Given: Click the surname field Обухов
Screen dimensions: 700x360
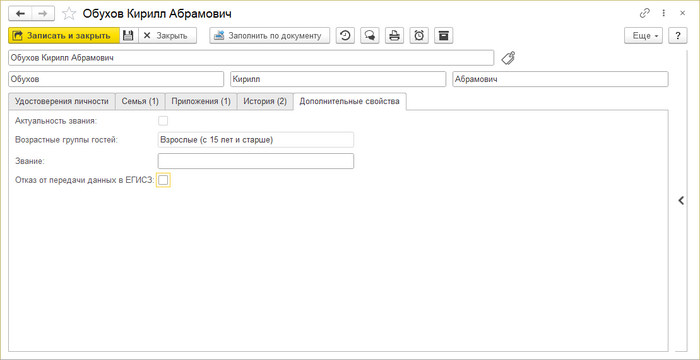Looking at the screenshot, I should (x=116, y=80).
